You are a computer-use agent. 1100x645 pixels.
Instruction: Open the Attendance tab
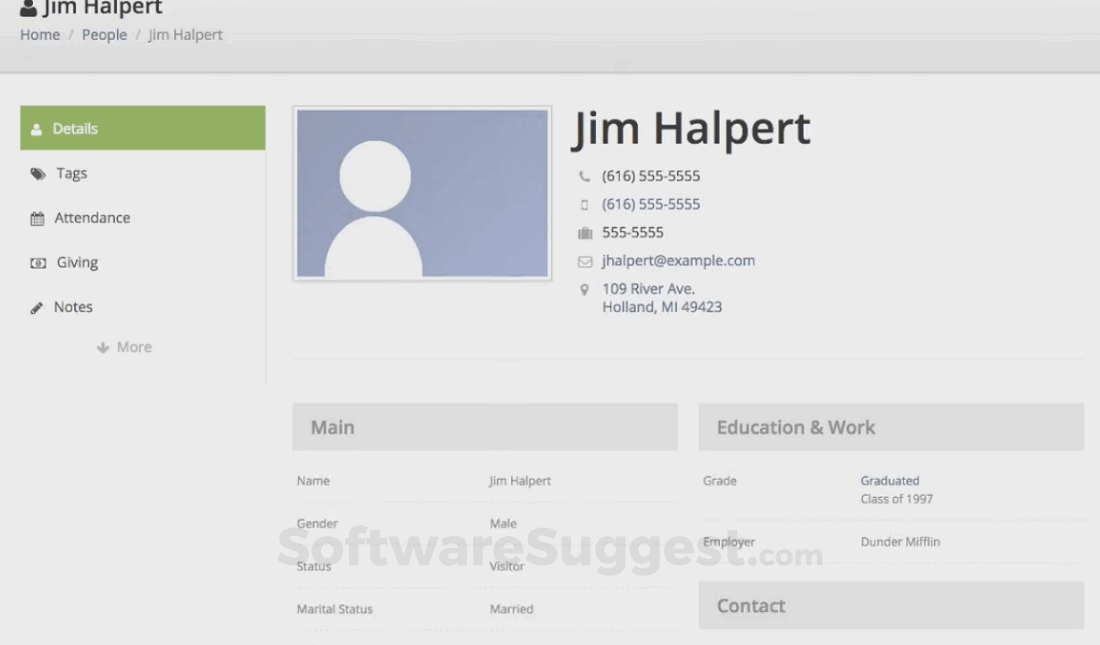92,217
